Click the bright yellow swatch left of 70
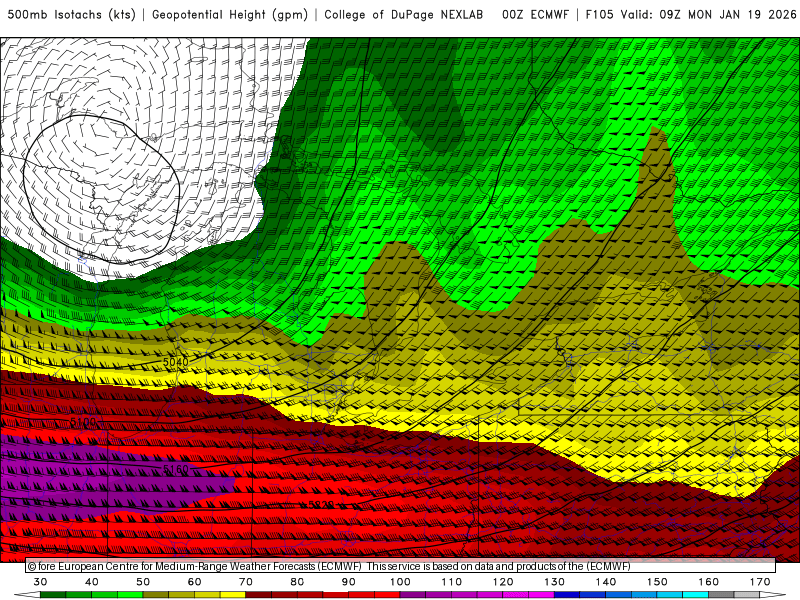Image resolution: width=800 pixels, height=600 pixels. click(x=233, y=595)
